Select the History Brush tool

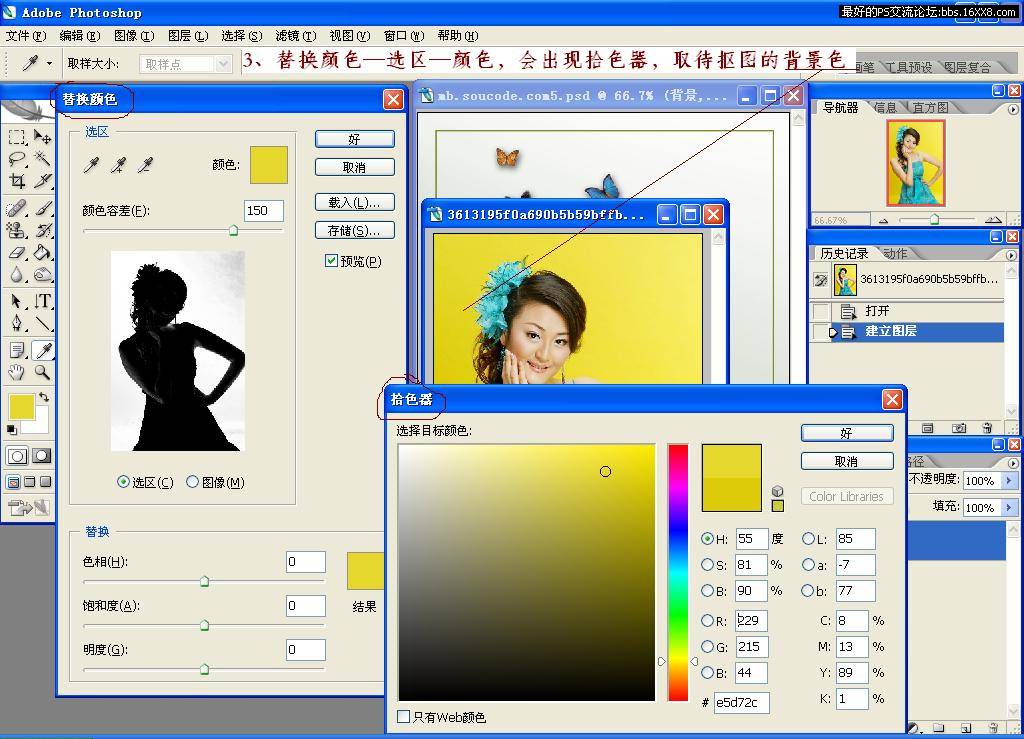[x=42, y=230]
